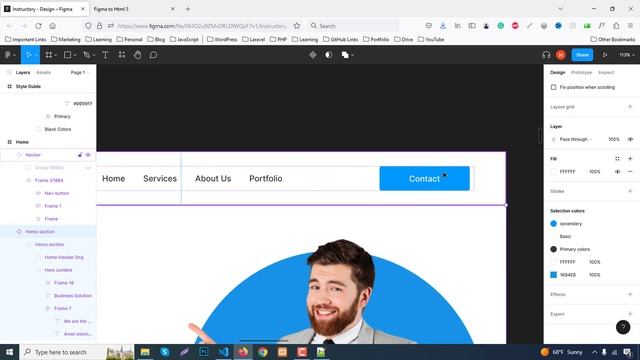The image size is (640, 360).
Task: Click the Use as mask icon
Action: click(329, 55)
